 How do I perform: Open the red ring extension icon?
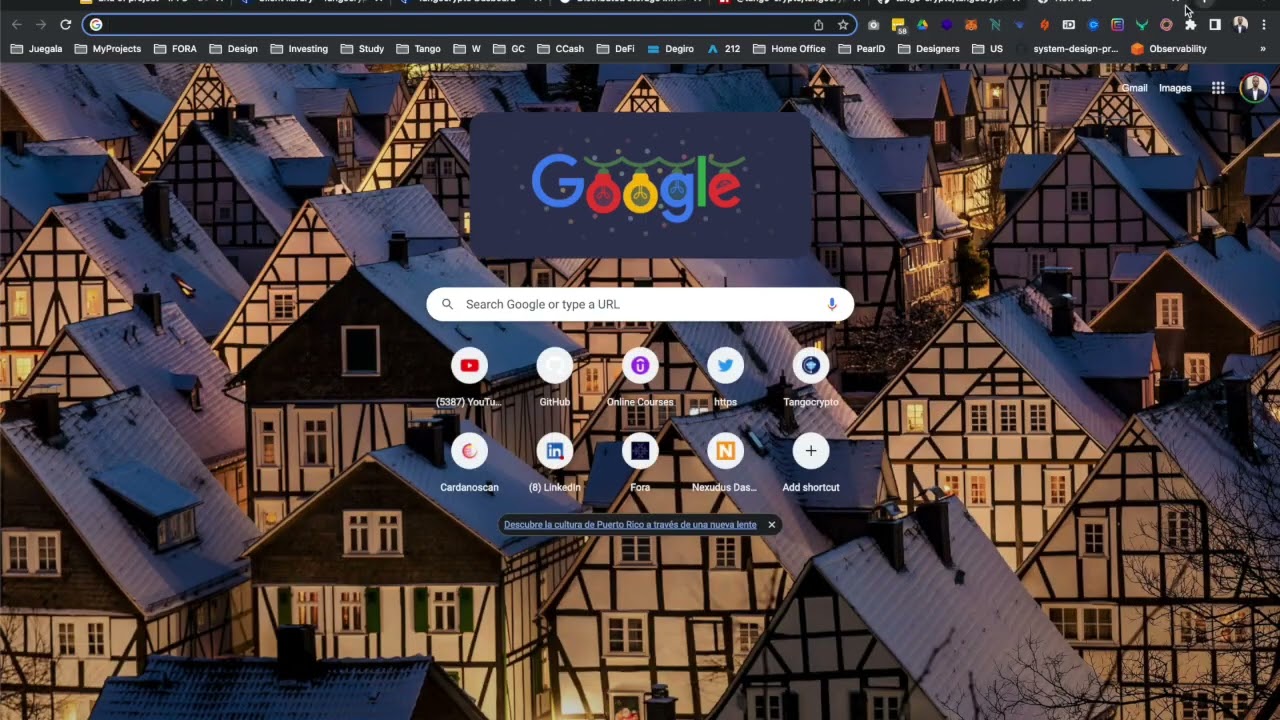pos(1166,24)
